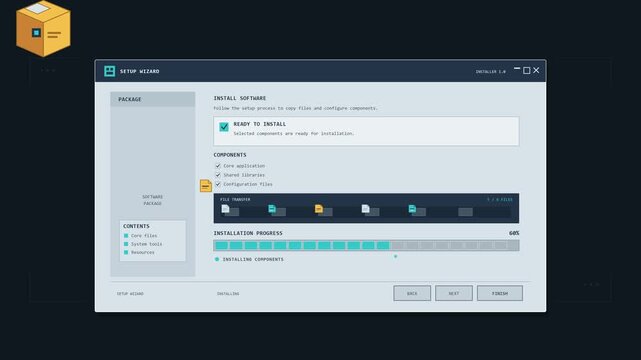The height and width of the screenshot is (360, 641).
Task: Click the second teal file icon in File Transfer
Action: [x=412, y=209]
